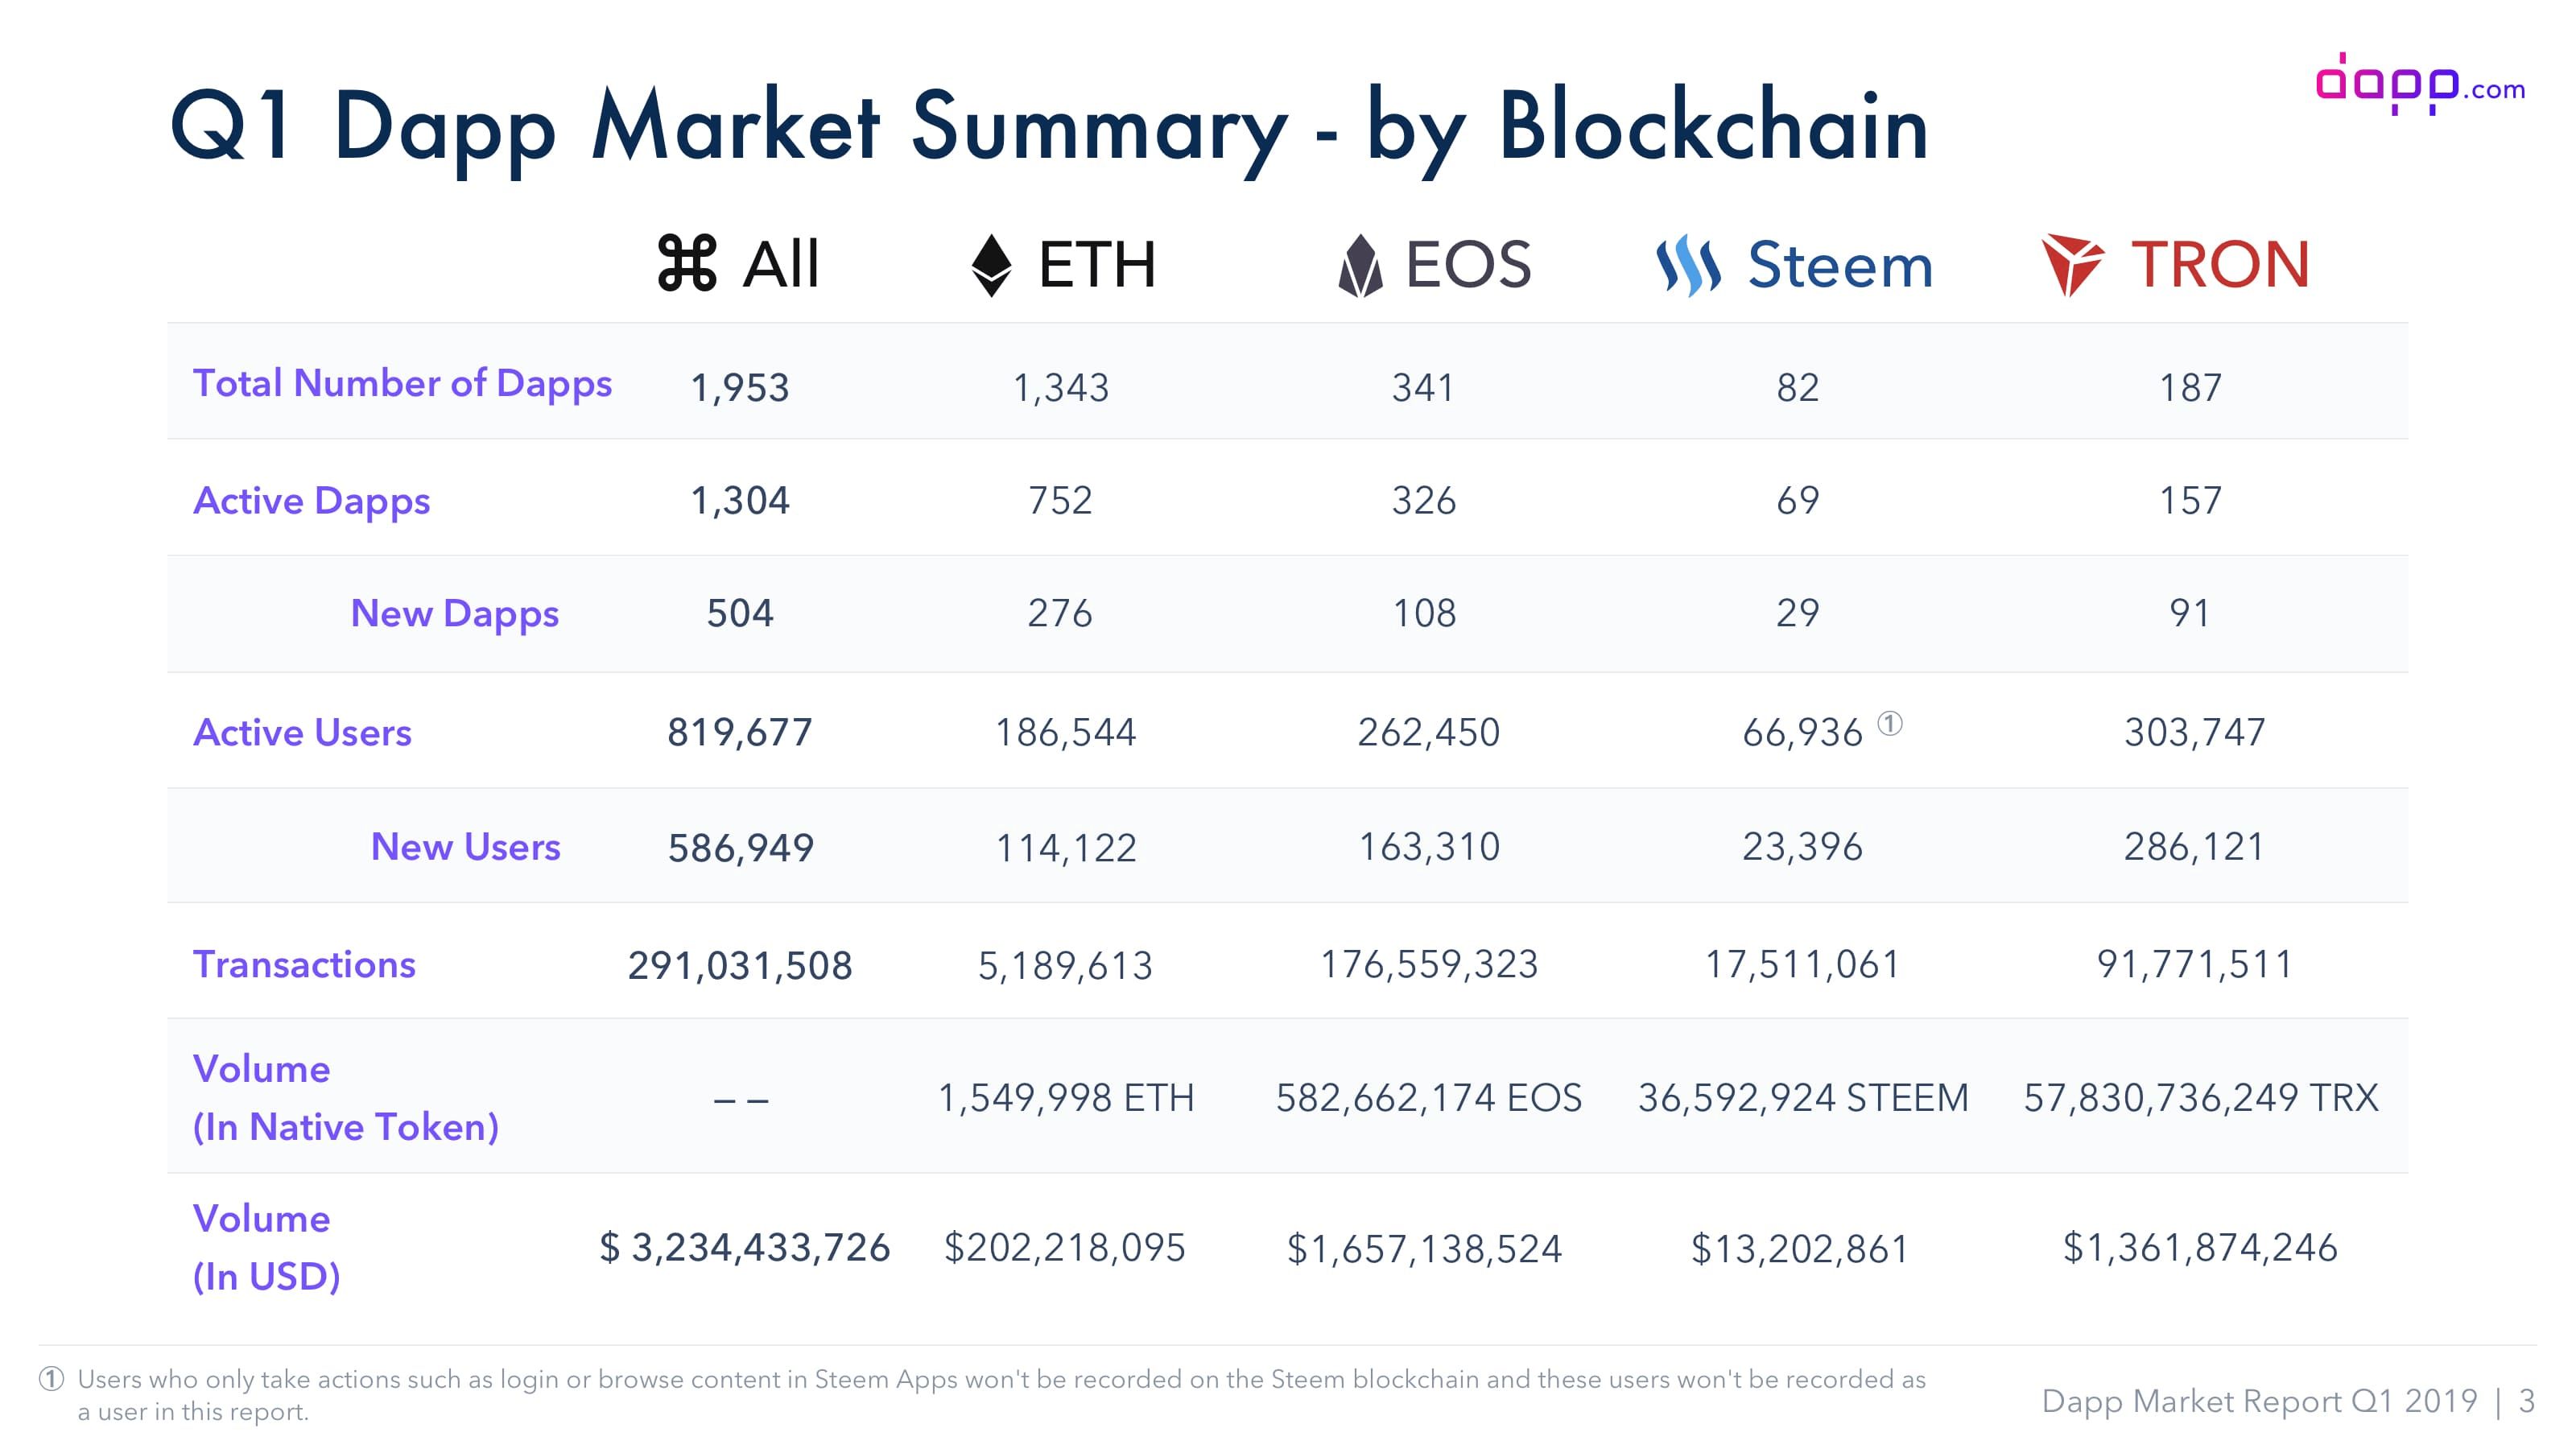Click total USD volume $3,234,433,726
The image size is (2576, 1449).
(744, 1248)
